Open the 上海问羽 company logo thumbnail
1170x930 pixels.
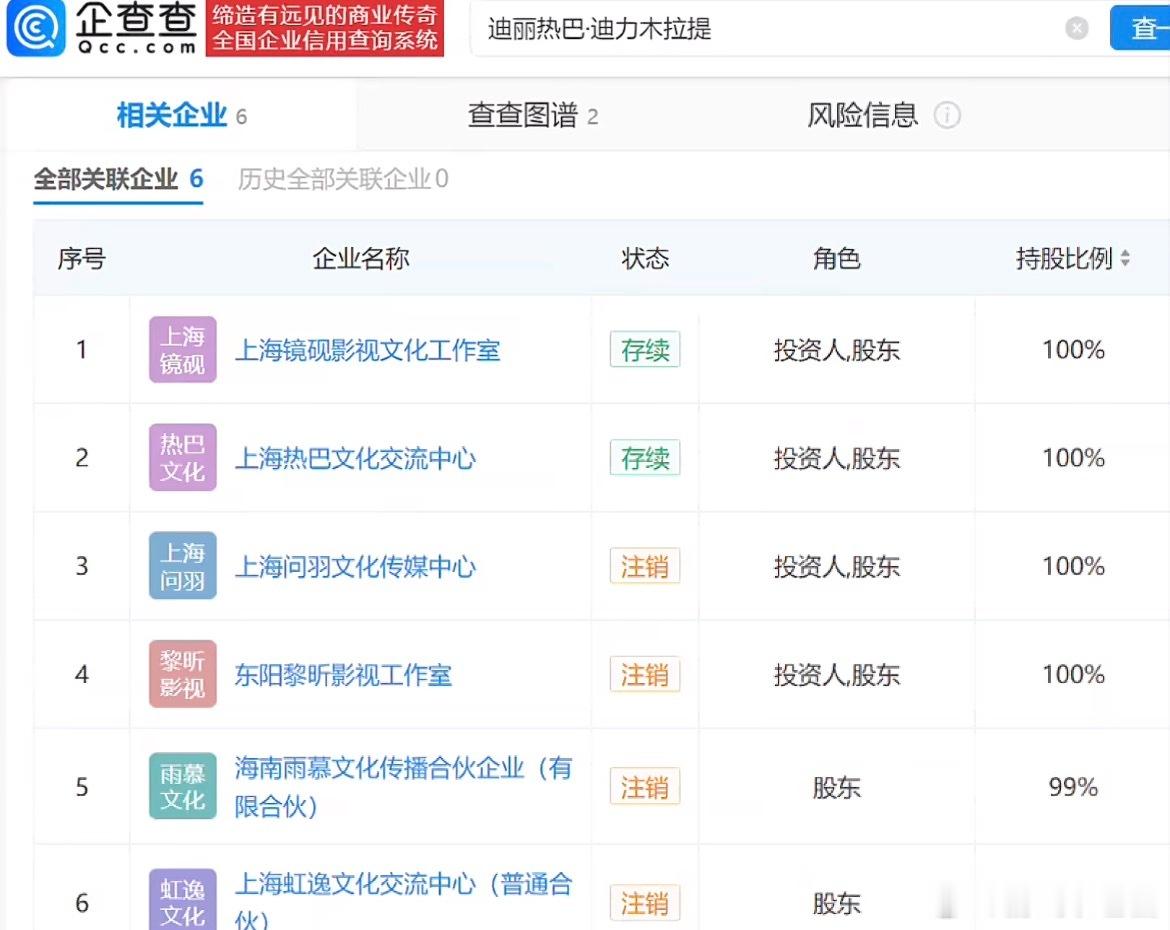point(183,566)
